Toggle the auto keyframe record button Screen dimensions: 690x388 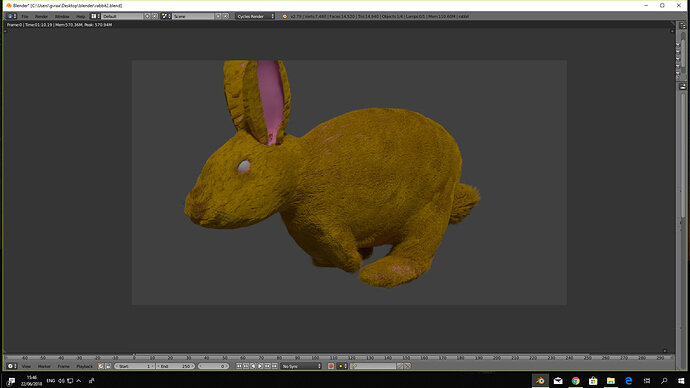(331, 366)
